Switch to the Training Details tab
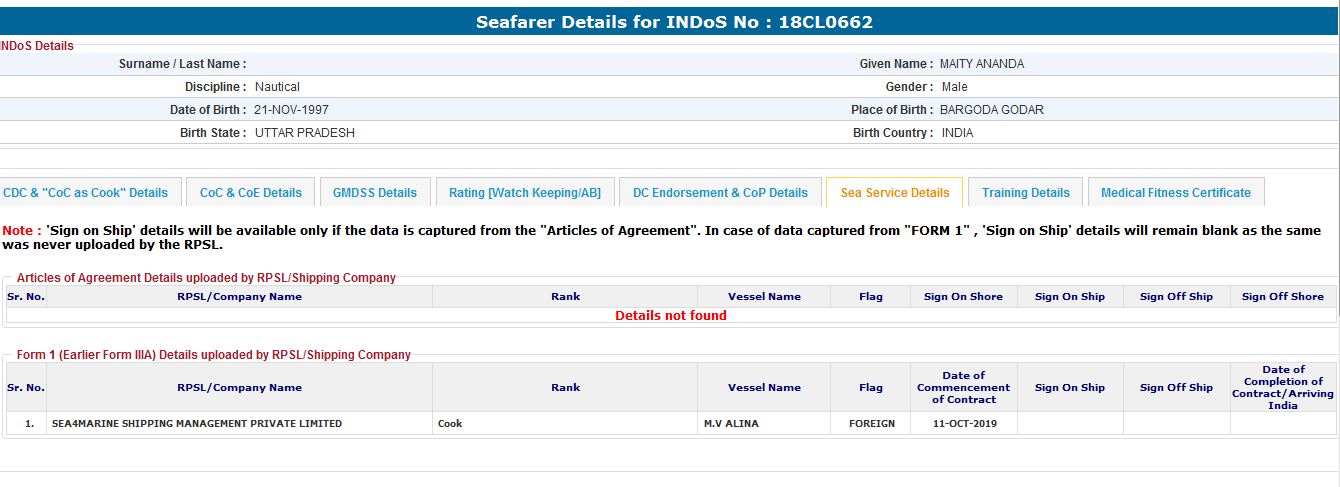Image resolution: width=1340 pixels, height=487 pixels. pos(1025,193)
